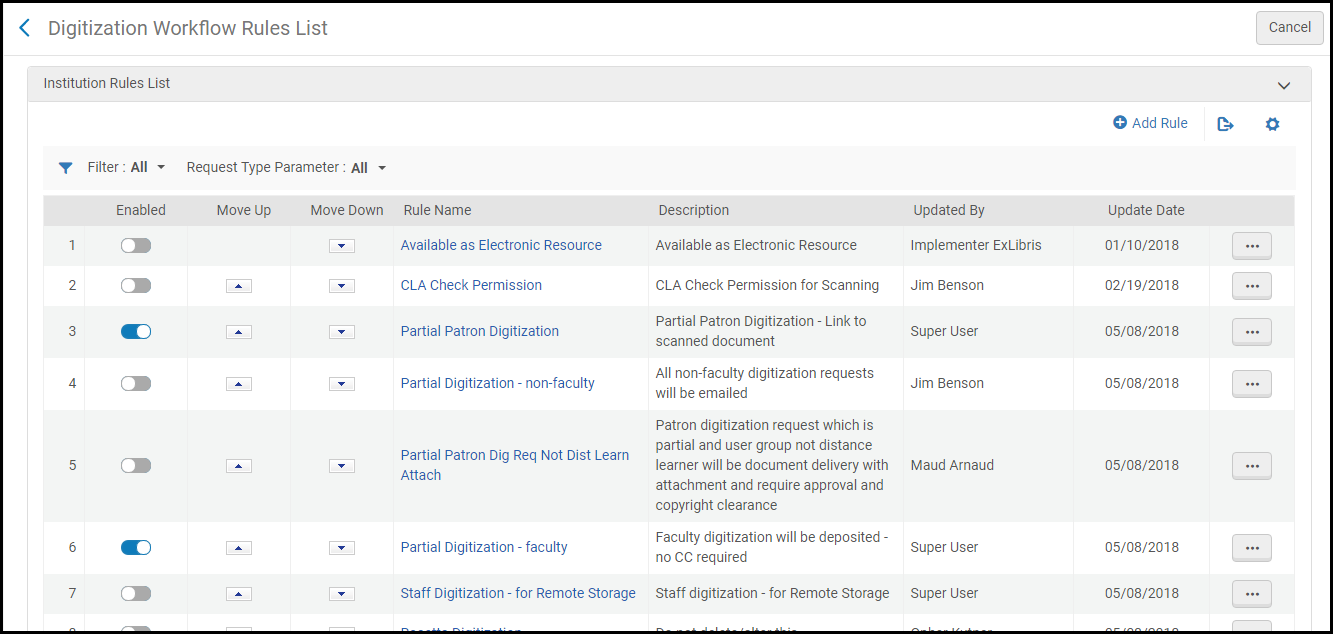Open Partial Patron Digitization rule link
The height and width of the screenshot is (634, 1333).
(x=480, y=331)
